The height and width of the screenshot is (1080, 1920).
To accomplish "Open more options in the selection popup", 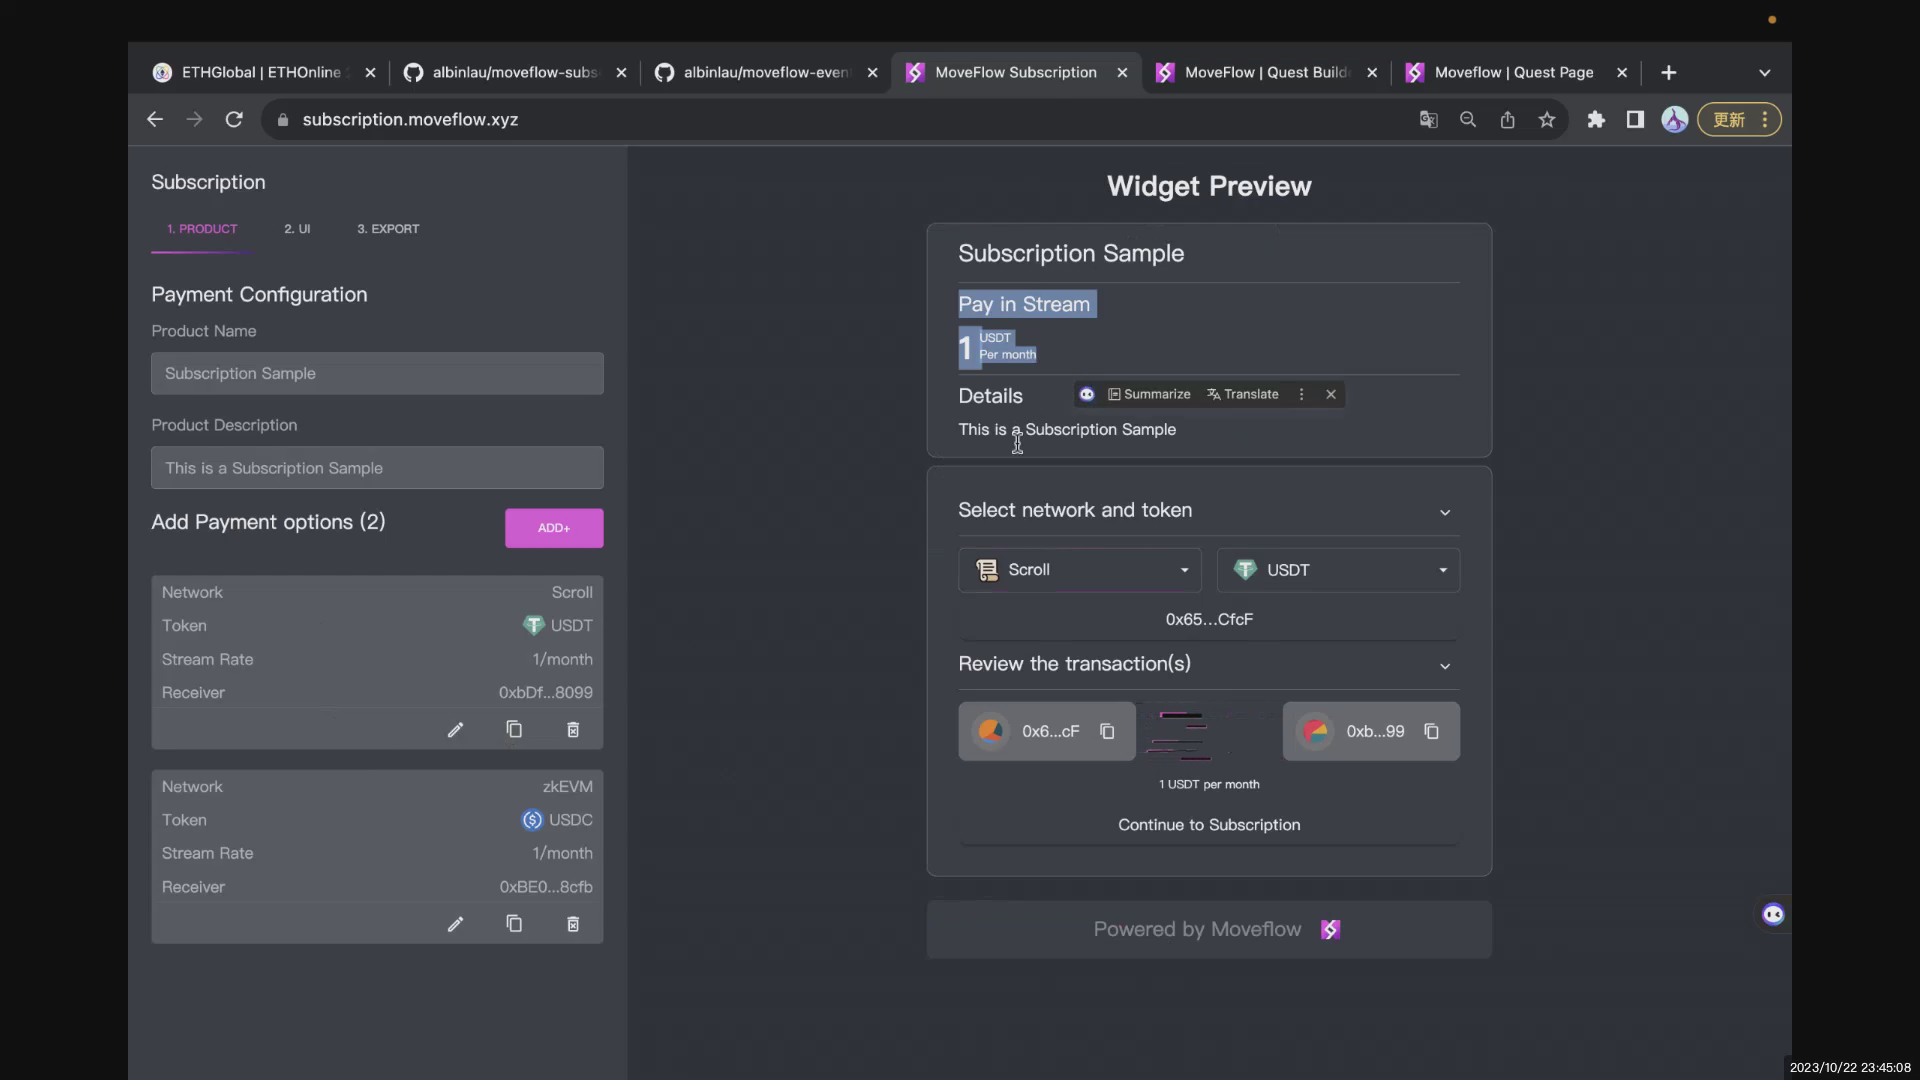I will pyautogui.click(x=1301, y=394).
